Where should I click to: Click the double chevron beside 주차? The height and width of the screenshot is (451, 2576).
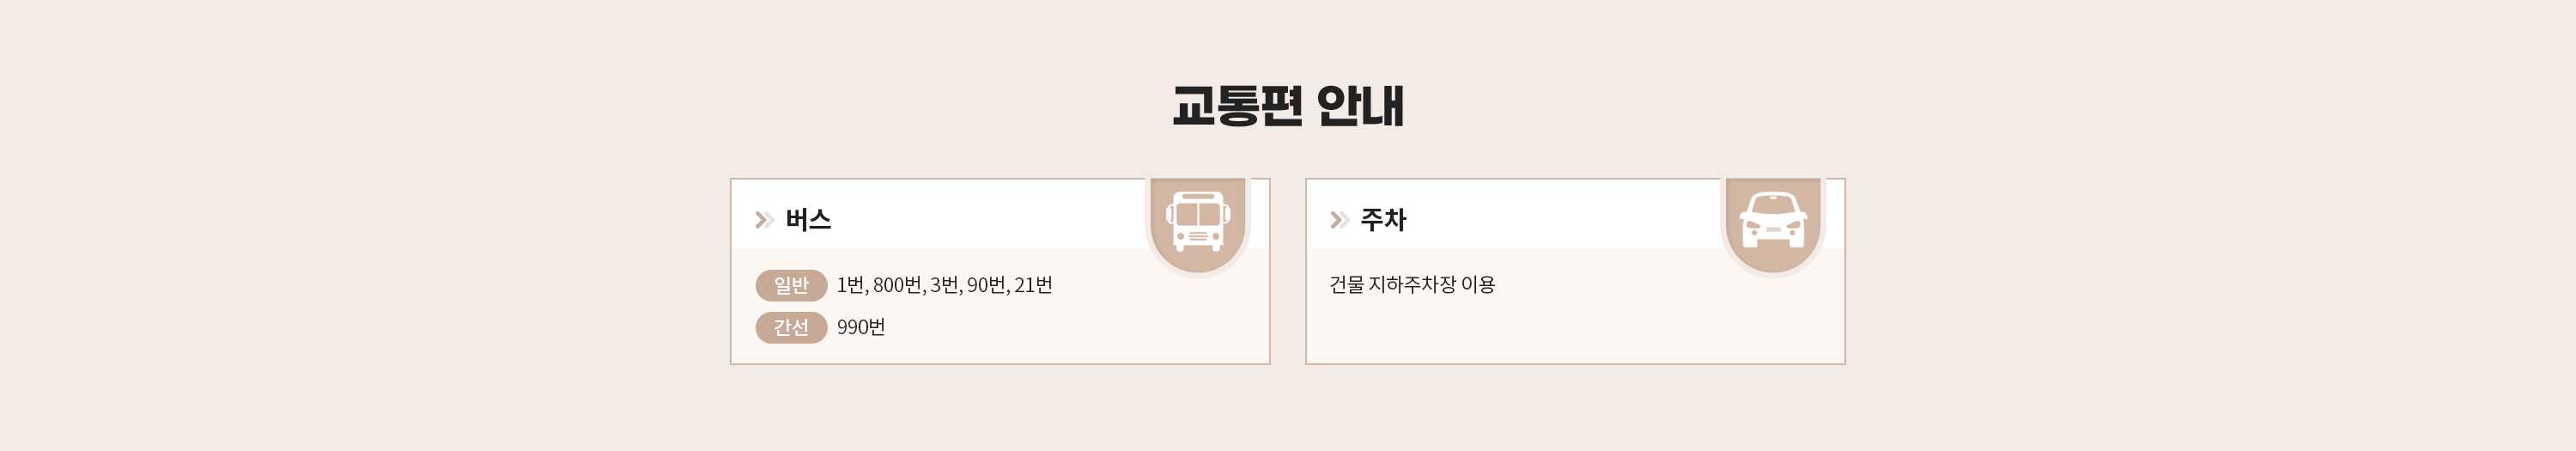click(1340, 220)
